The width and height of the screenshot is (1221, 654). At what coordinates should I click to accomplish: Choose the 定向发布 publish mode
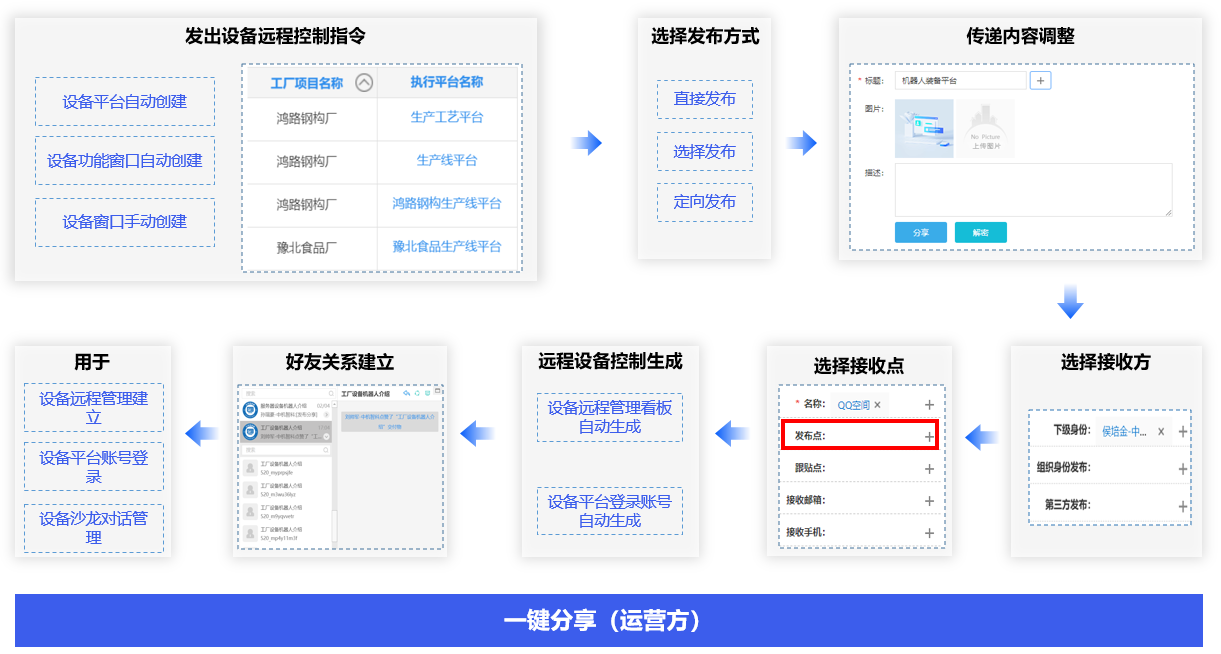704,202
